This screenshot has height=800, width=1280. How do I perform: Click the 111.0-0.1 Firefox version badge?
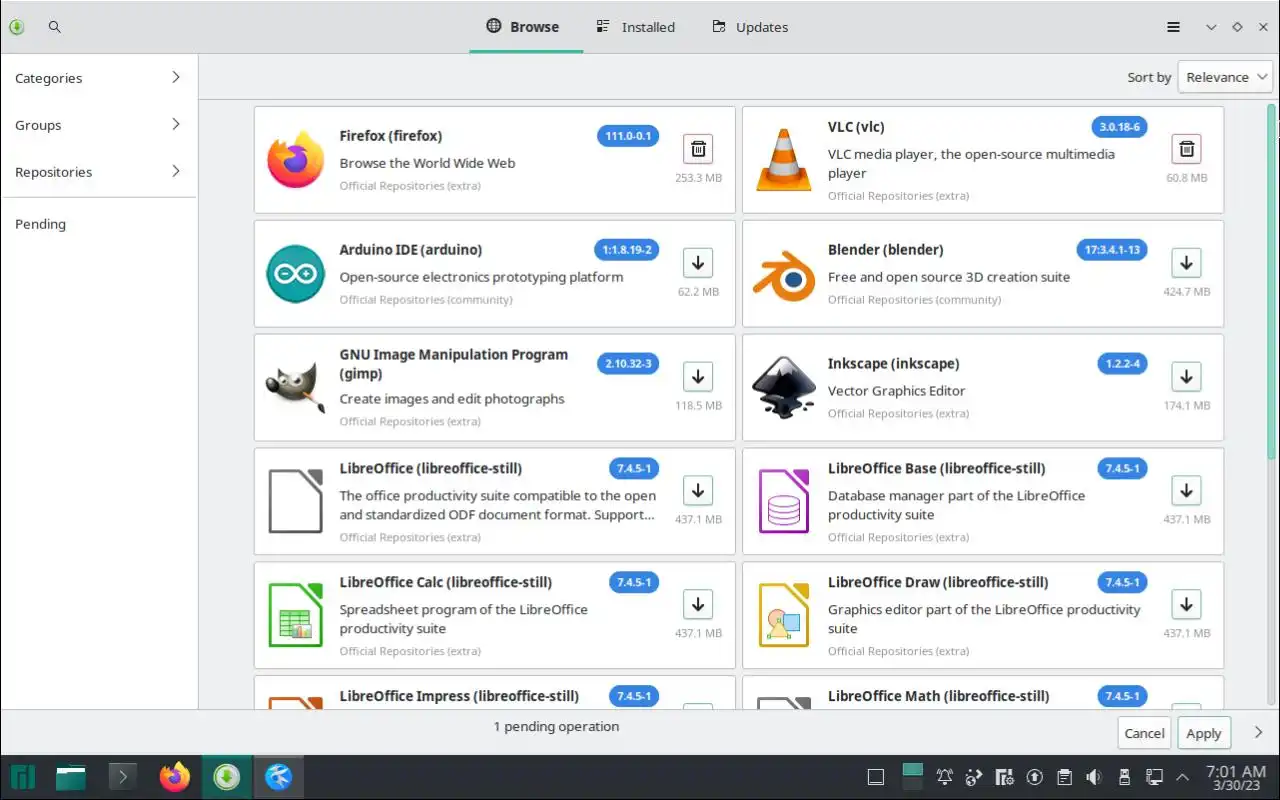[x=628, y=136]
